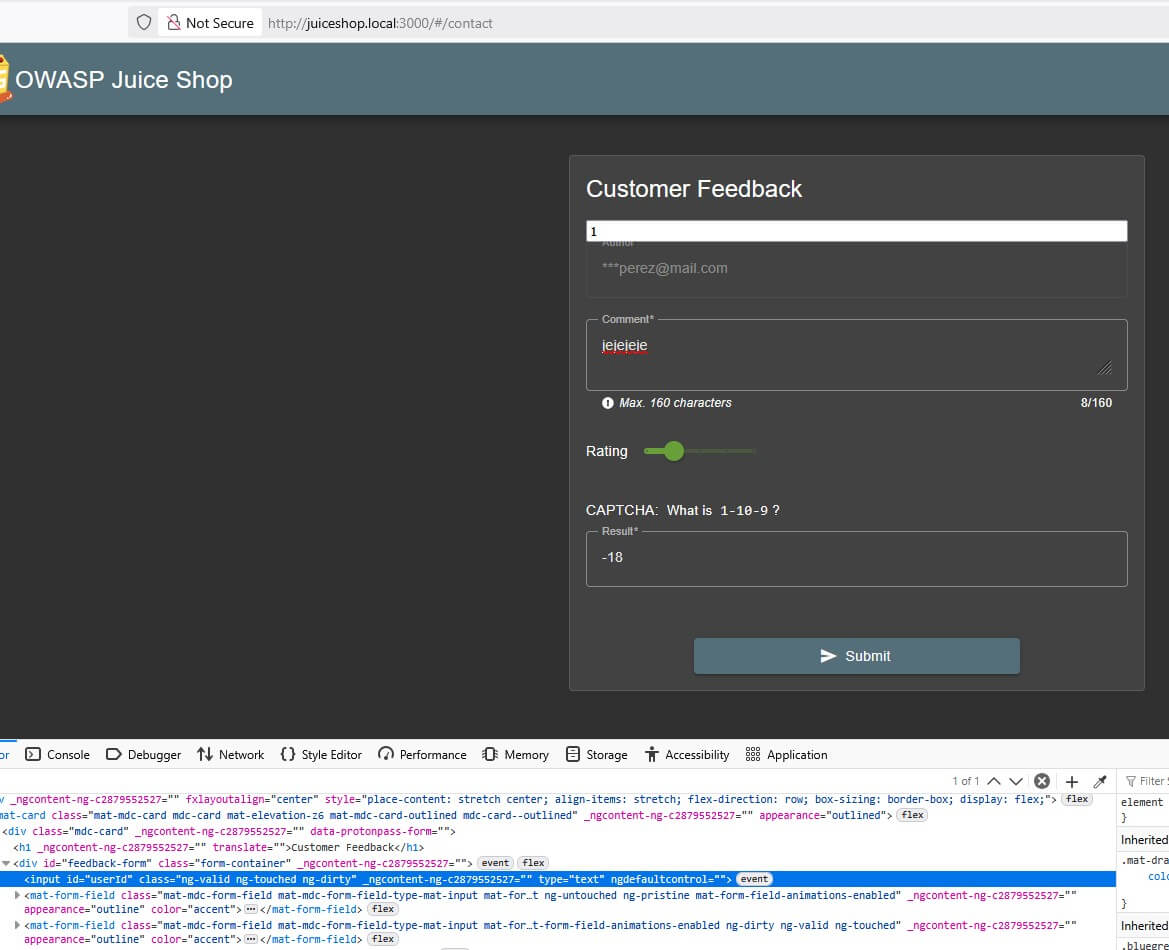The image size is (1169, 950).
Task: Click the '8/160' character counter
Action: 1096,403
